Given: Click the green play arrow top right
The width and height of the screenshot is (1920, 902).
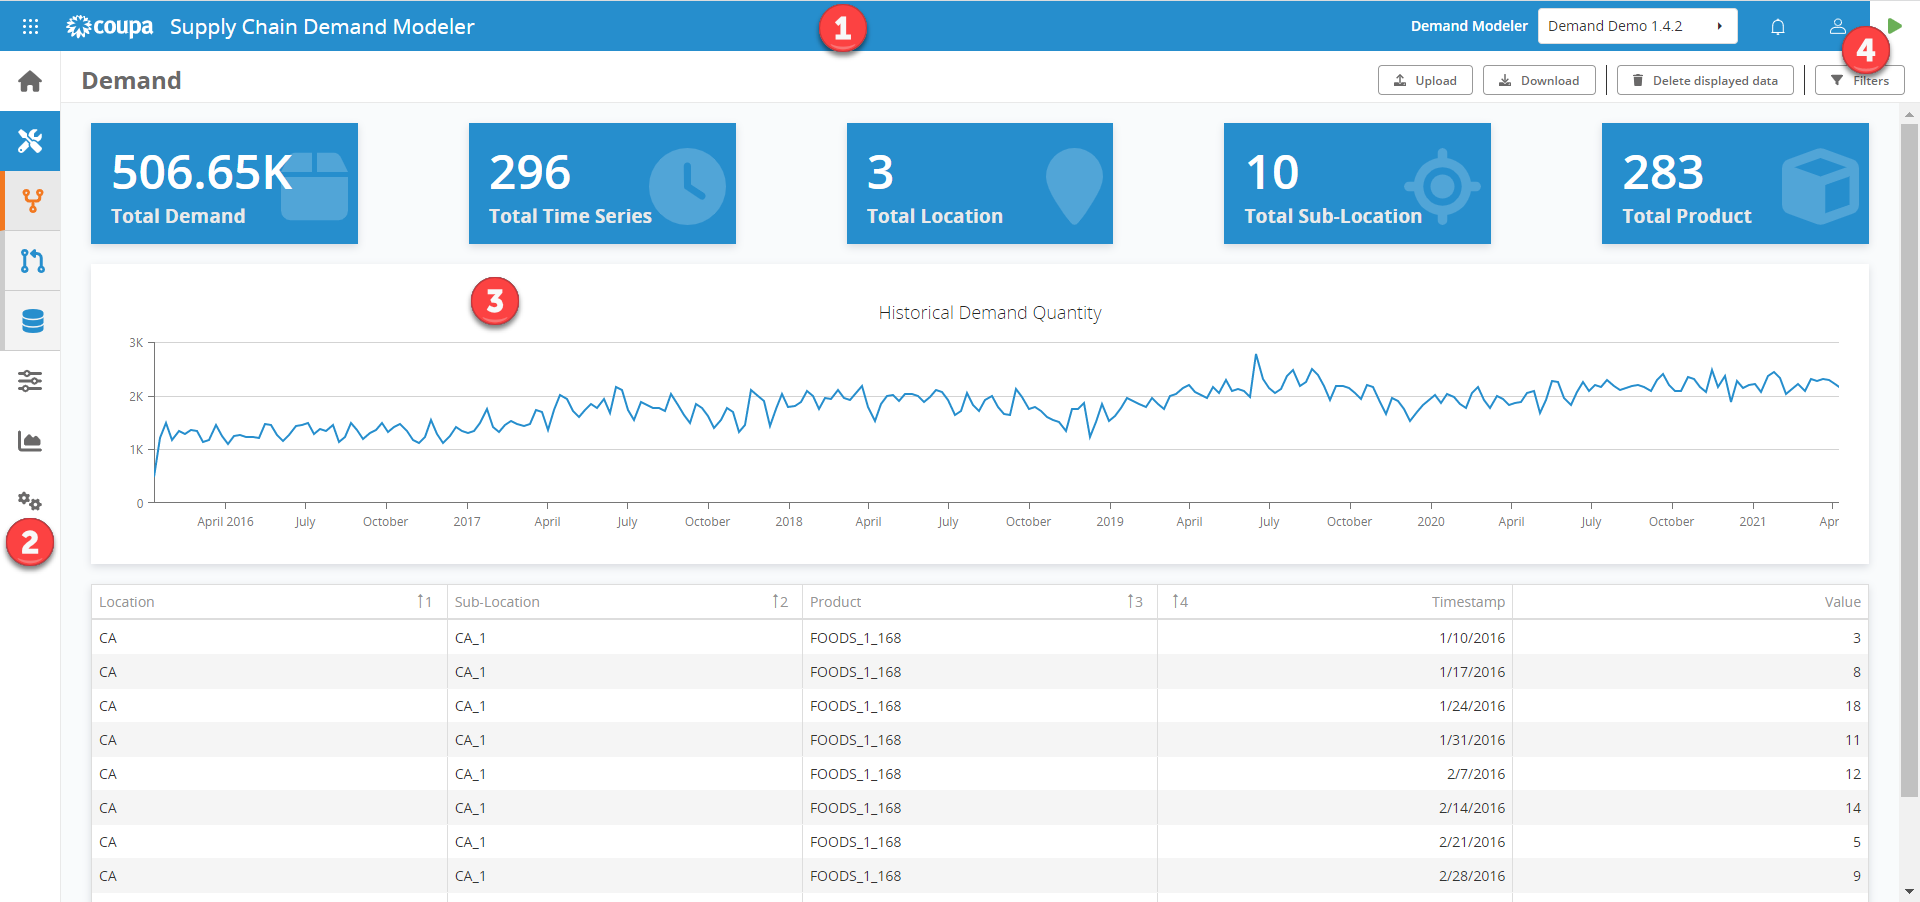Looking at the screenshot, I should tap(1896, 26).
